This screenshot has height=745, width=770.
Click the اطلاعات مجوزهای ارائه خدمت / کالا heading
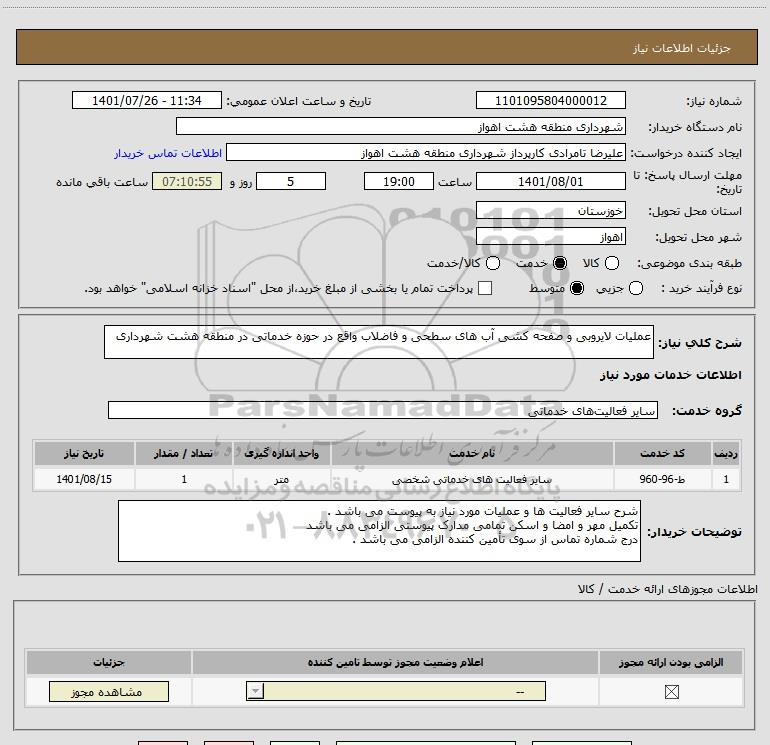coord(668,589)
